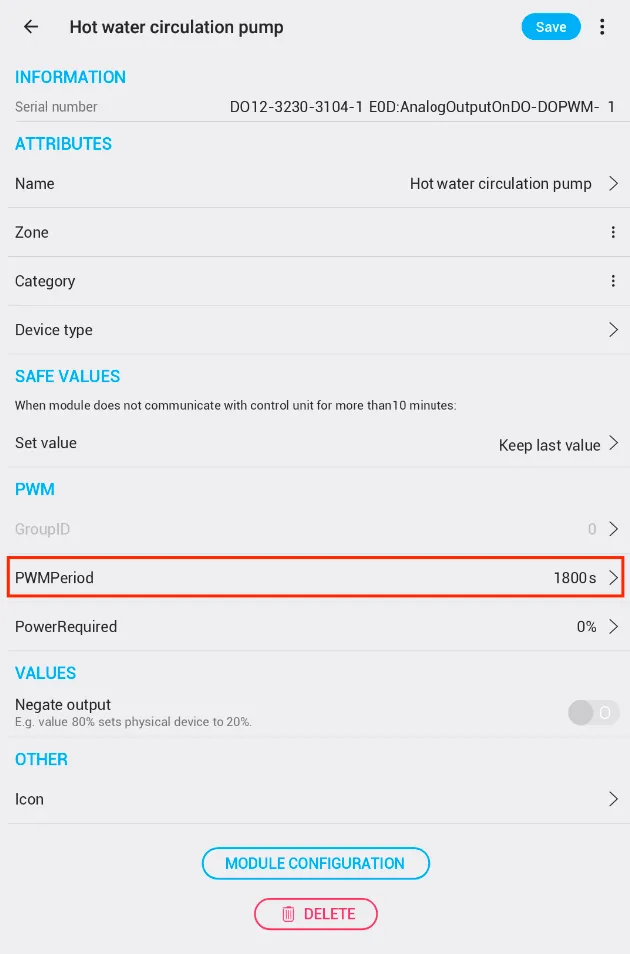Viewport: 630px width, 954px height.
Task: Open Module Configuration
Action: coord(315,863)
